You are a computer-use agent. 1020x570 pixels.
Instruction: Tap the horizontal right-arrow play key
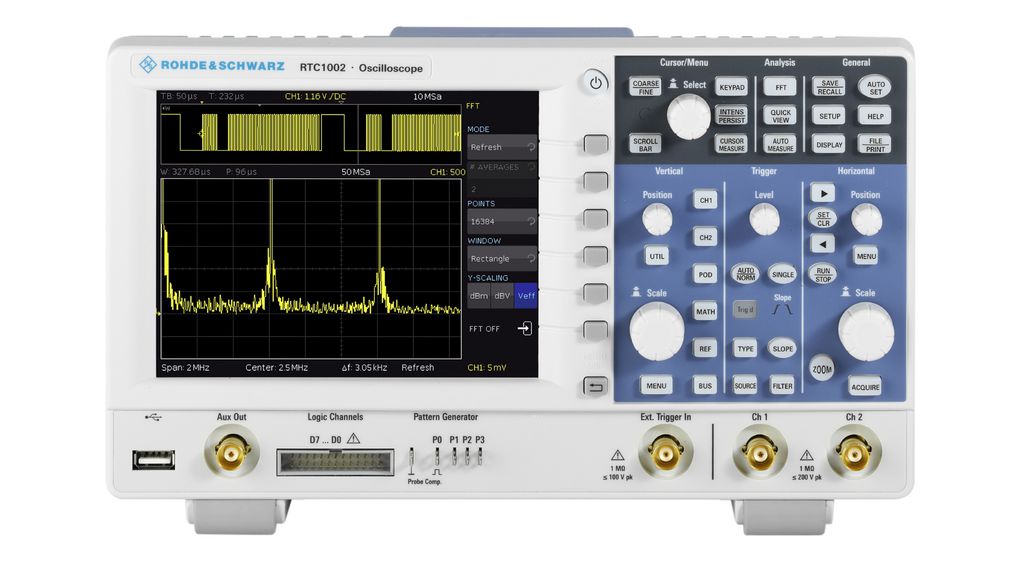pyautogui.click(x=823, y=193)
